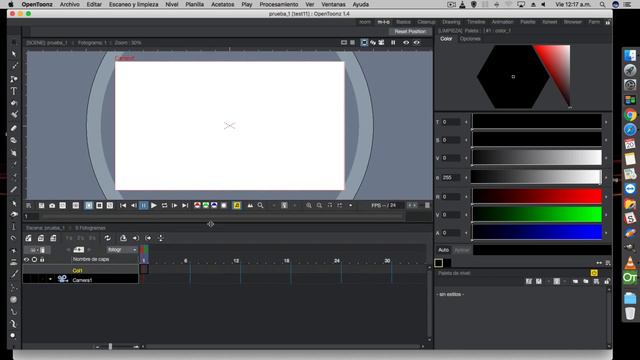Click the blue A channel slider
The width and height of the screenshot is (640, 360).
[537, 232]
